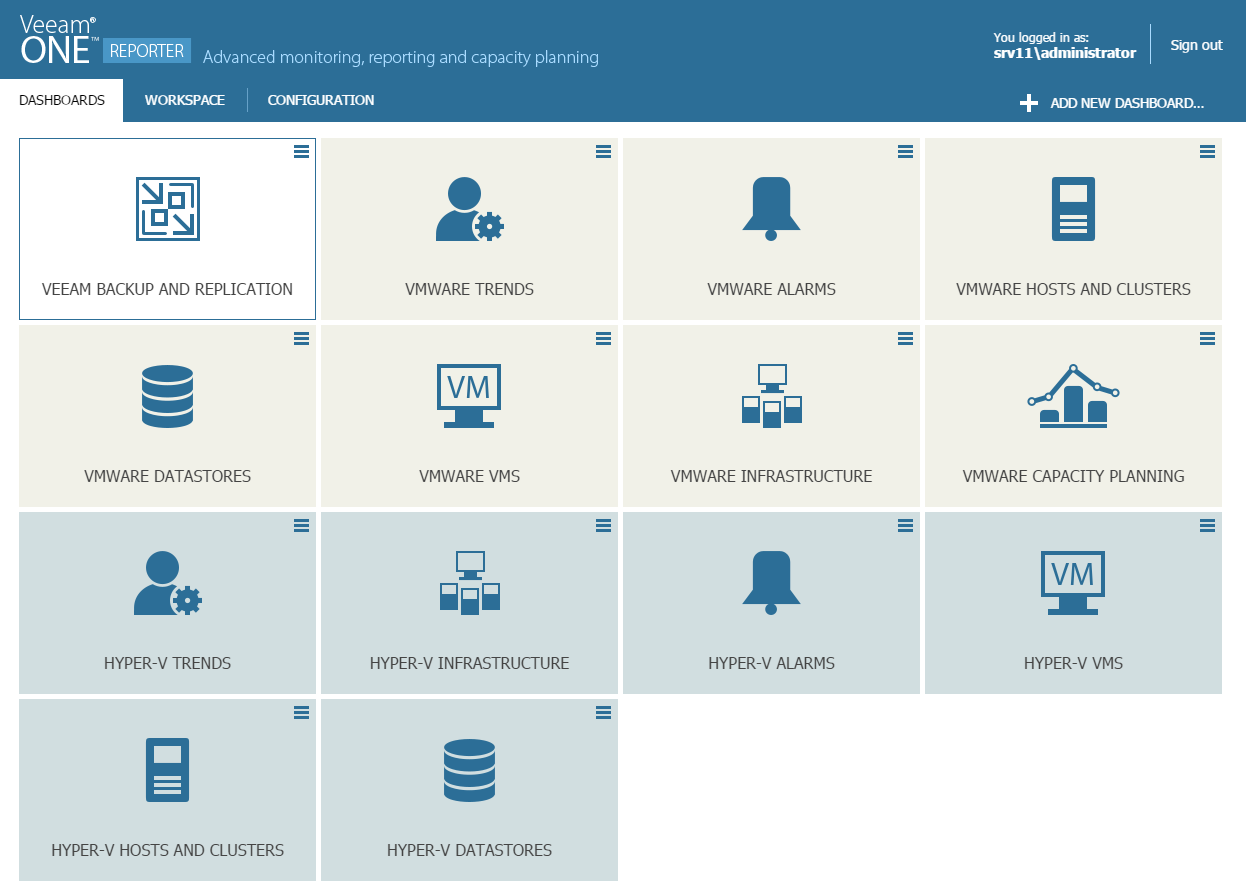Open the menu on Veeam Backup and Replication tile
Screen dimensions: 1246x890
(301, 151)
